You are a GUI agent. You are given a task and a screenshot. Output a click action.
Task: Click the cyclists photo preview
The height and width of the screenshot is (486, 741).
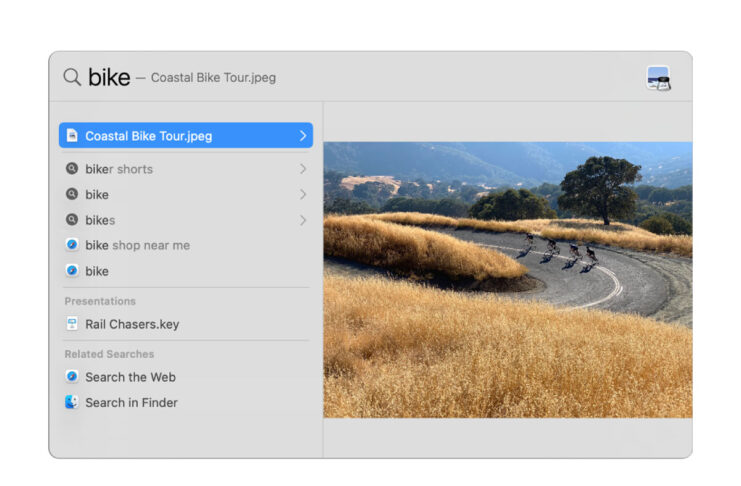click(x=508, y=280)
